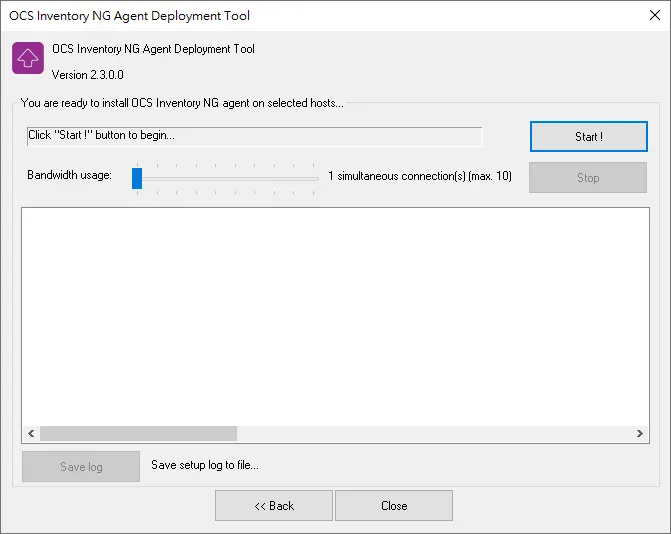The height and width of the screenshot is (534, 671).
Task: Click the greyed-out Save log button
Action: [x=81, y=466]
